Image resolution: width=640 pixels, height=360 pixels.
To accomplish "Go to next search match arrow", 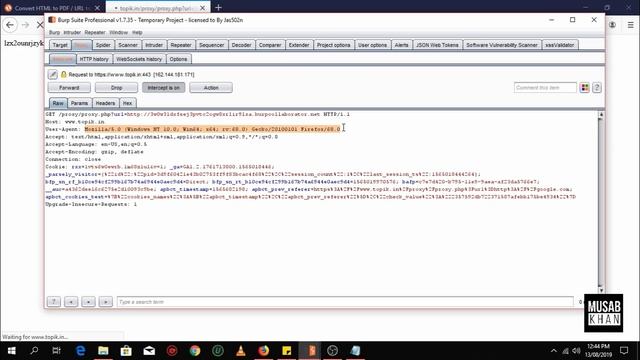I will pos(105,302).
